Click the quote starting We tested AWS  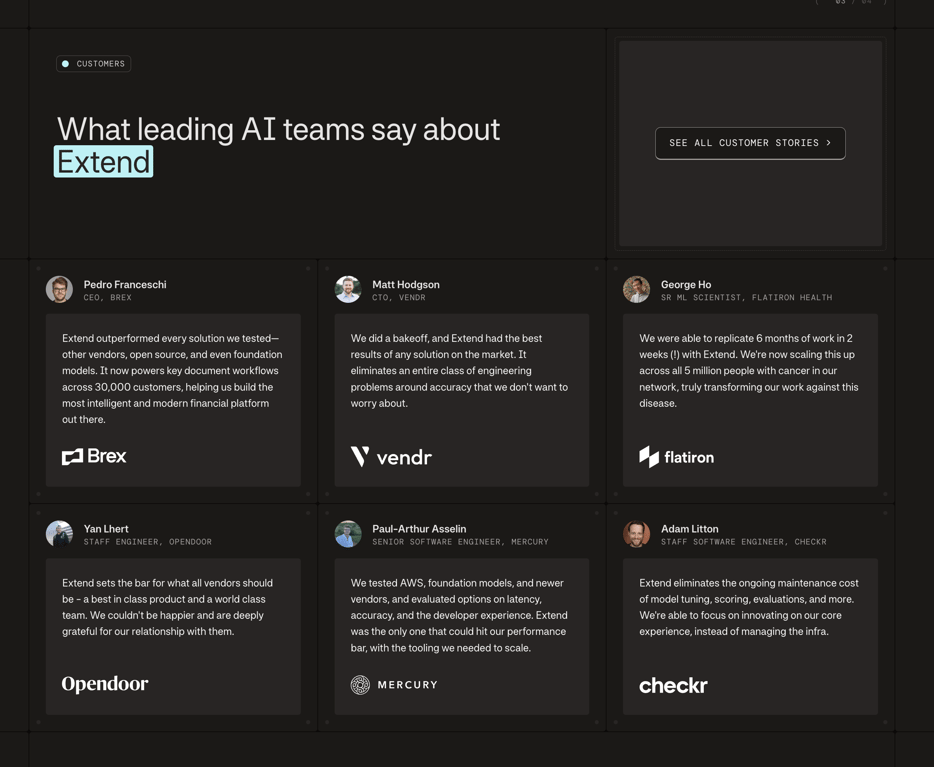(x=459, y=615)
